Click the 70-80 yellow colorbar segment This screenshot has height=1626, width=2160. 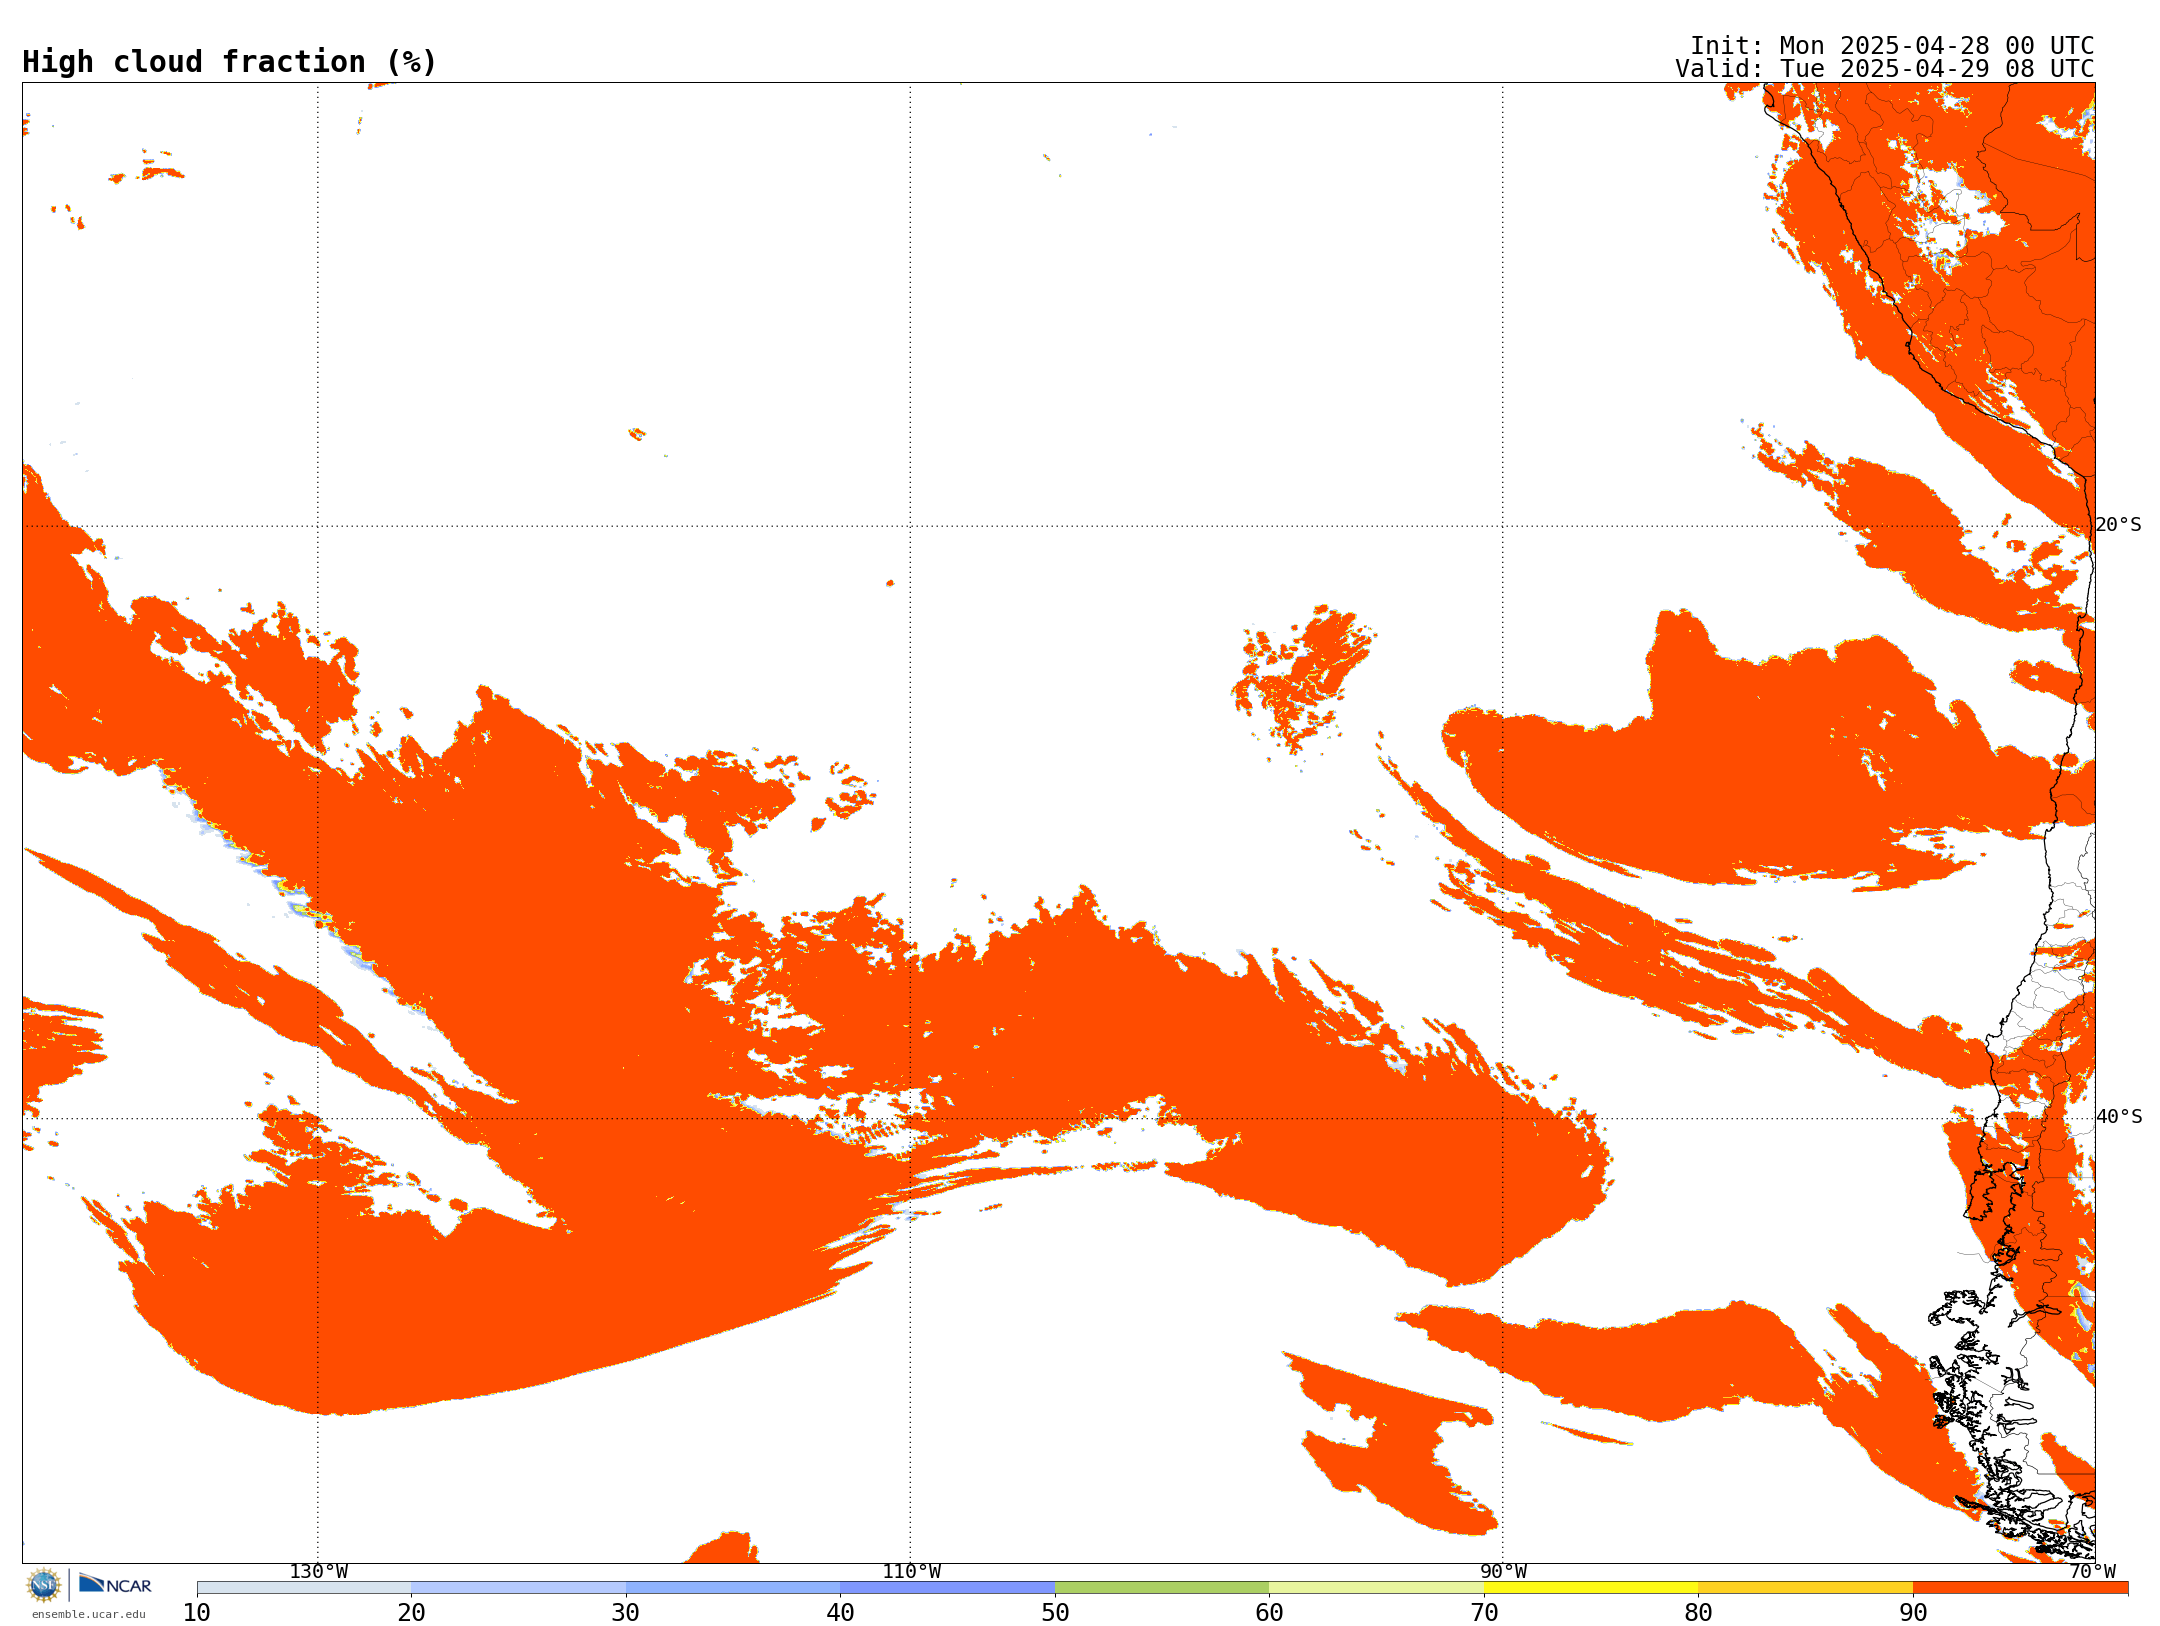[x=1591, y=1588]
